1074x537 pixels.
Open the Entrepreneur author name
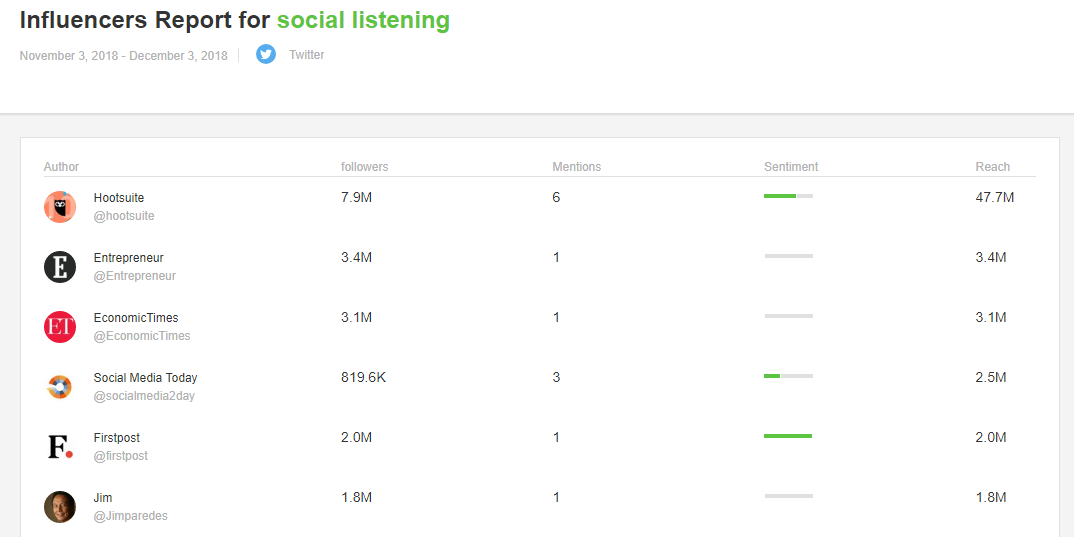[129, 258]
